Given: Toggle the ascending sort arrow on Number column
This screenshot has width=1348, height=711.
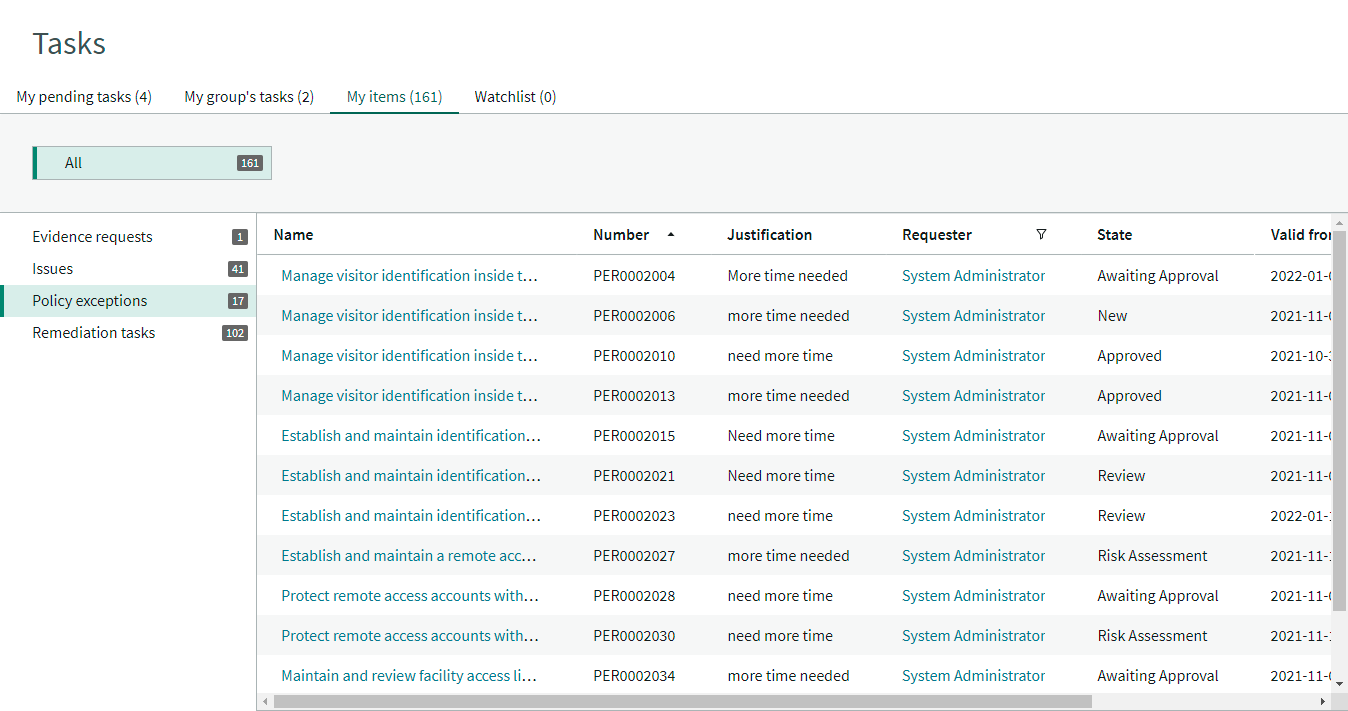Looking at the screenshot, I should pos(670,234).
